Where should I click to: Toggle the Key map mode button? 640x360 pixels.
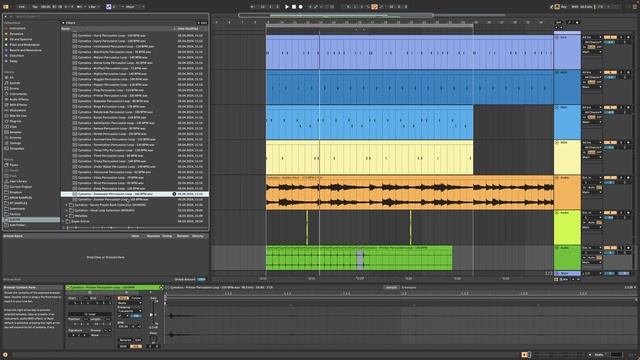point(564,7)
